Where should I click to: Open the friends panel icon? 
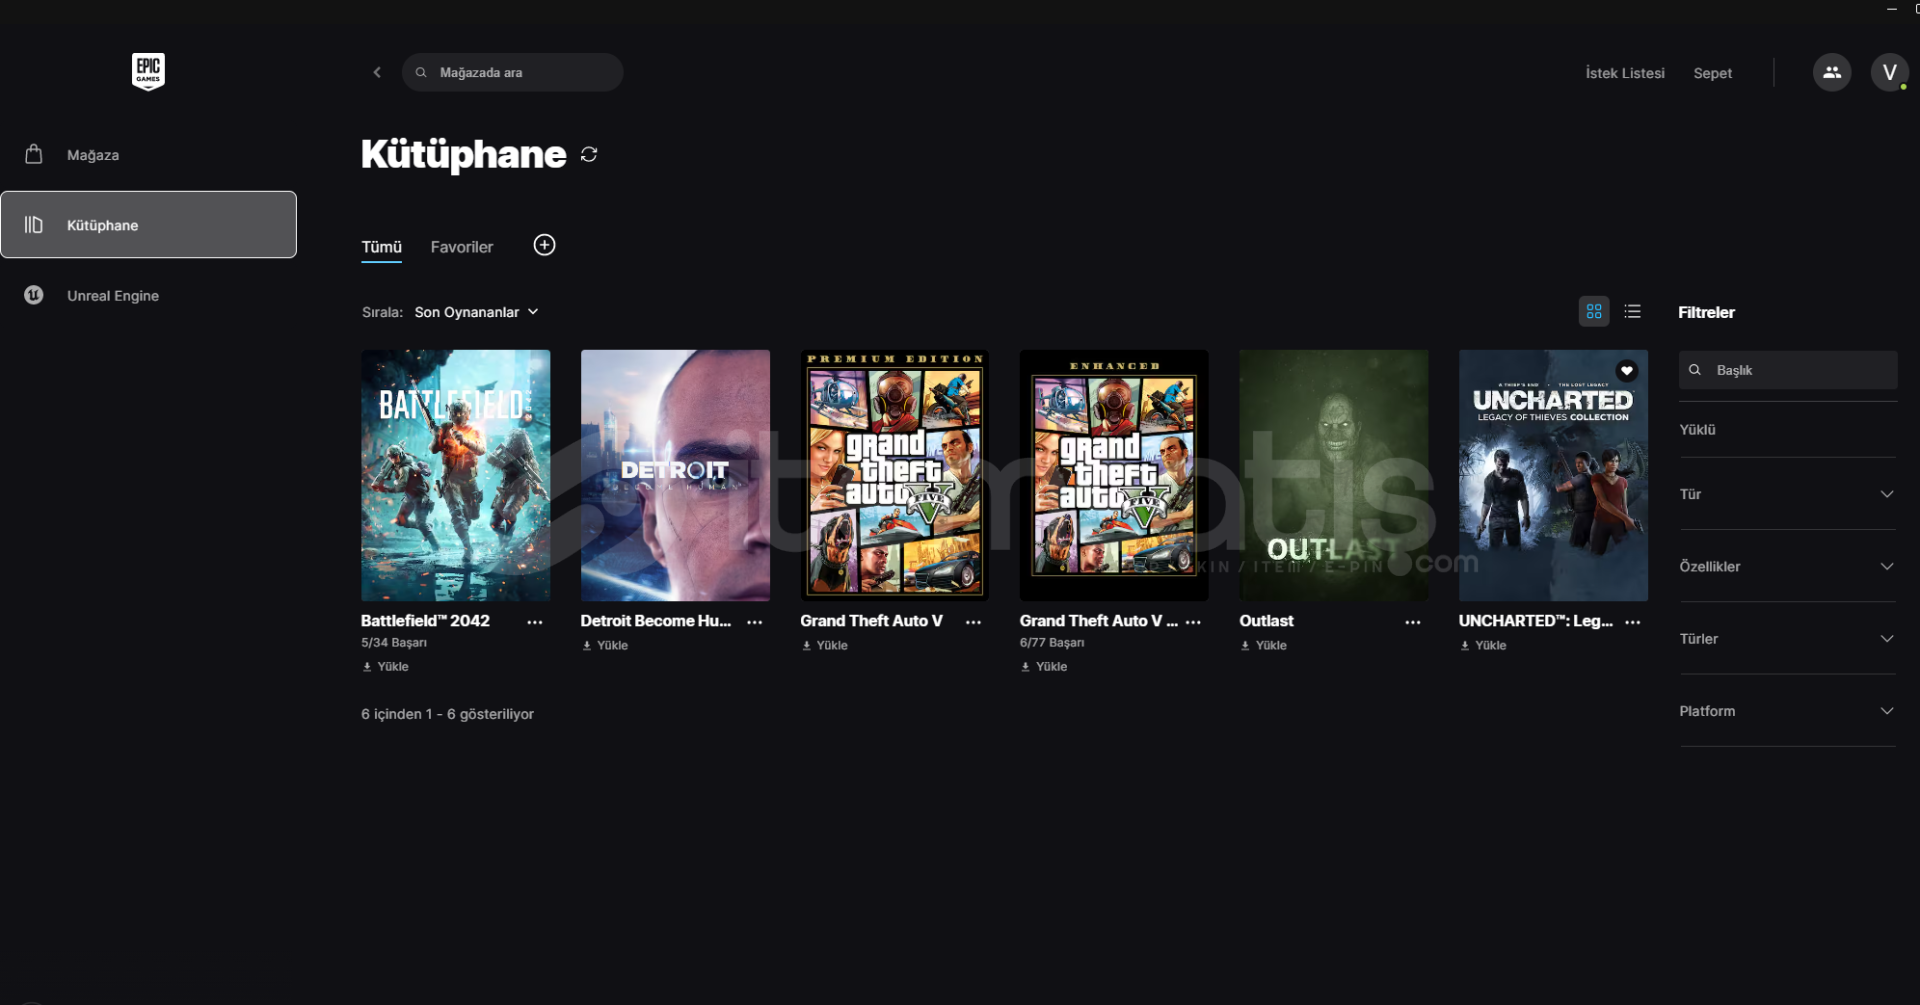(1832, 72)
